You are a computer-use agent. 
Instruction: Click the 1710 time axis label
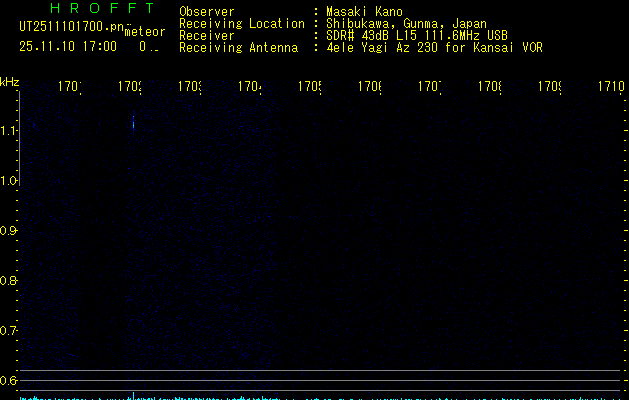click(611, 86)
